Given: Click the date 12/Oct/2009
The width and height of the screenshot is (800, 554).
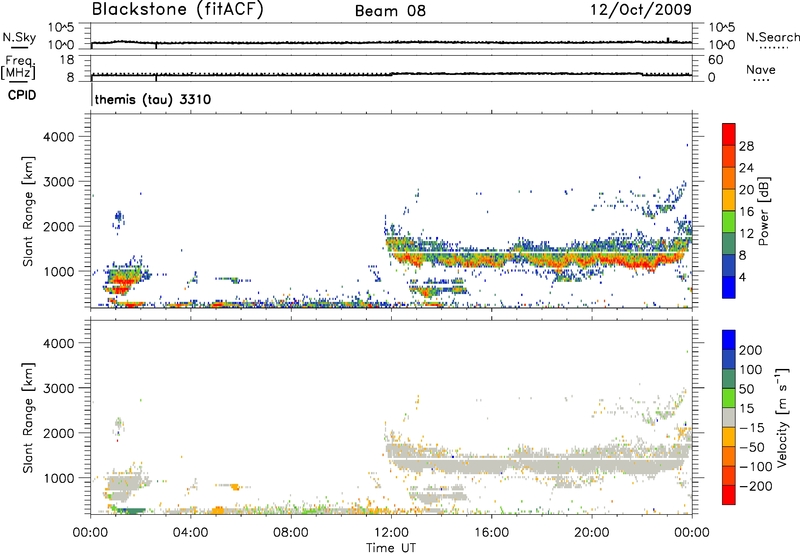Looking at the screenshot, I should 641,10.
